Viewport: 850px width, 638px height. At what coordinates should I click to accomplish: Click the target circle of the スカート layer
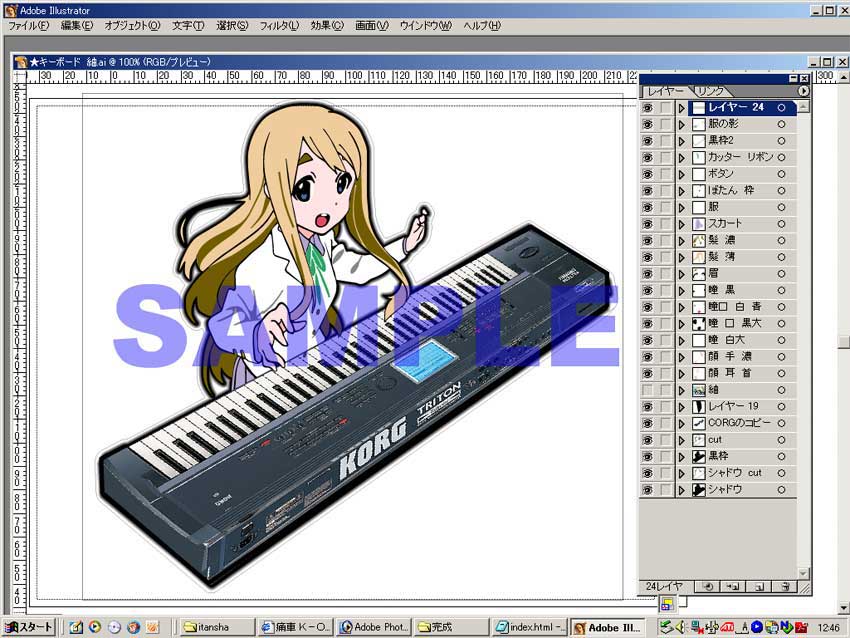pyautogui.click(x=781, y=224)
